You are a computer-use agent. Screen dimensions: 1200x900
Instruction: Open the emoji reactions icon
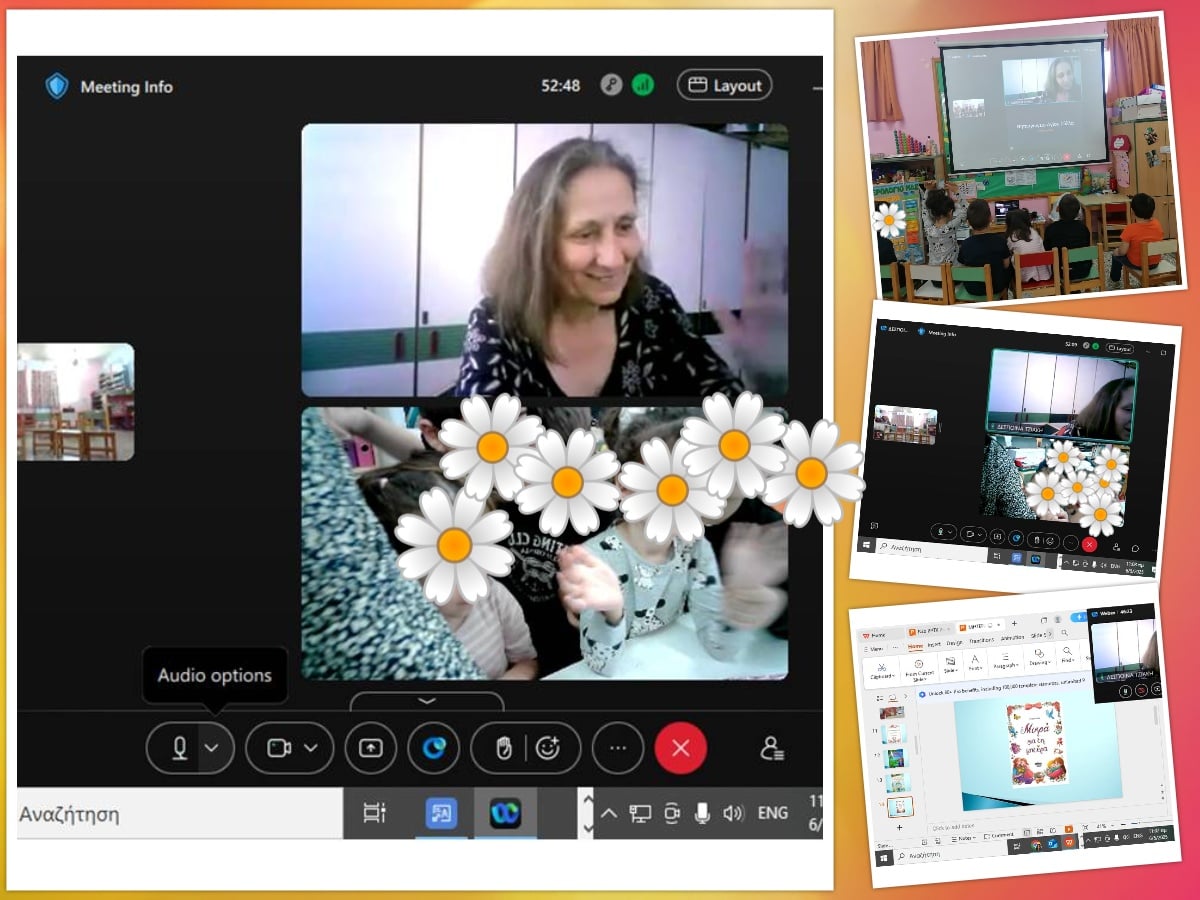click(x=547, y=748)
